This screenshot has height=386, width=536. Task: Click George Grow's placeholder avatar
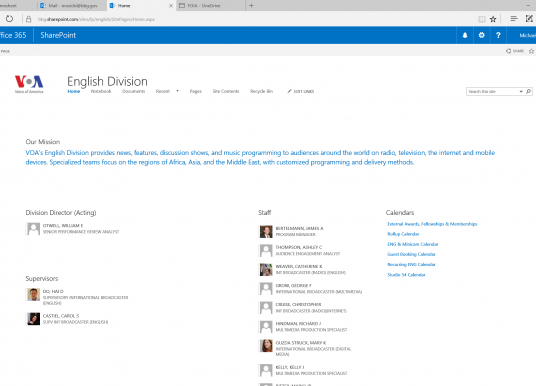(x=266, y=289)
